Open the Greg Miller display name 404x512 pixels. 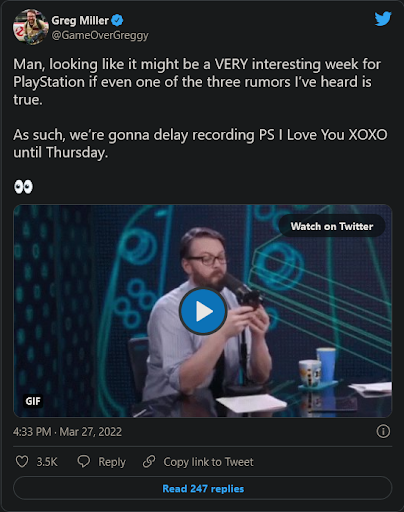tap(80, 20)
